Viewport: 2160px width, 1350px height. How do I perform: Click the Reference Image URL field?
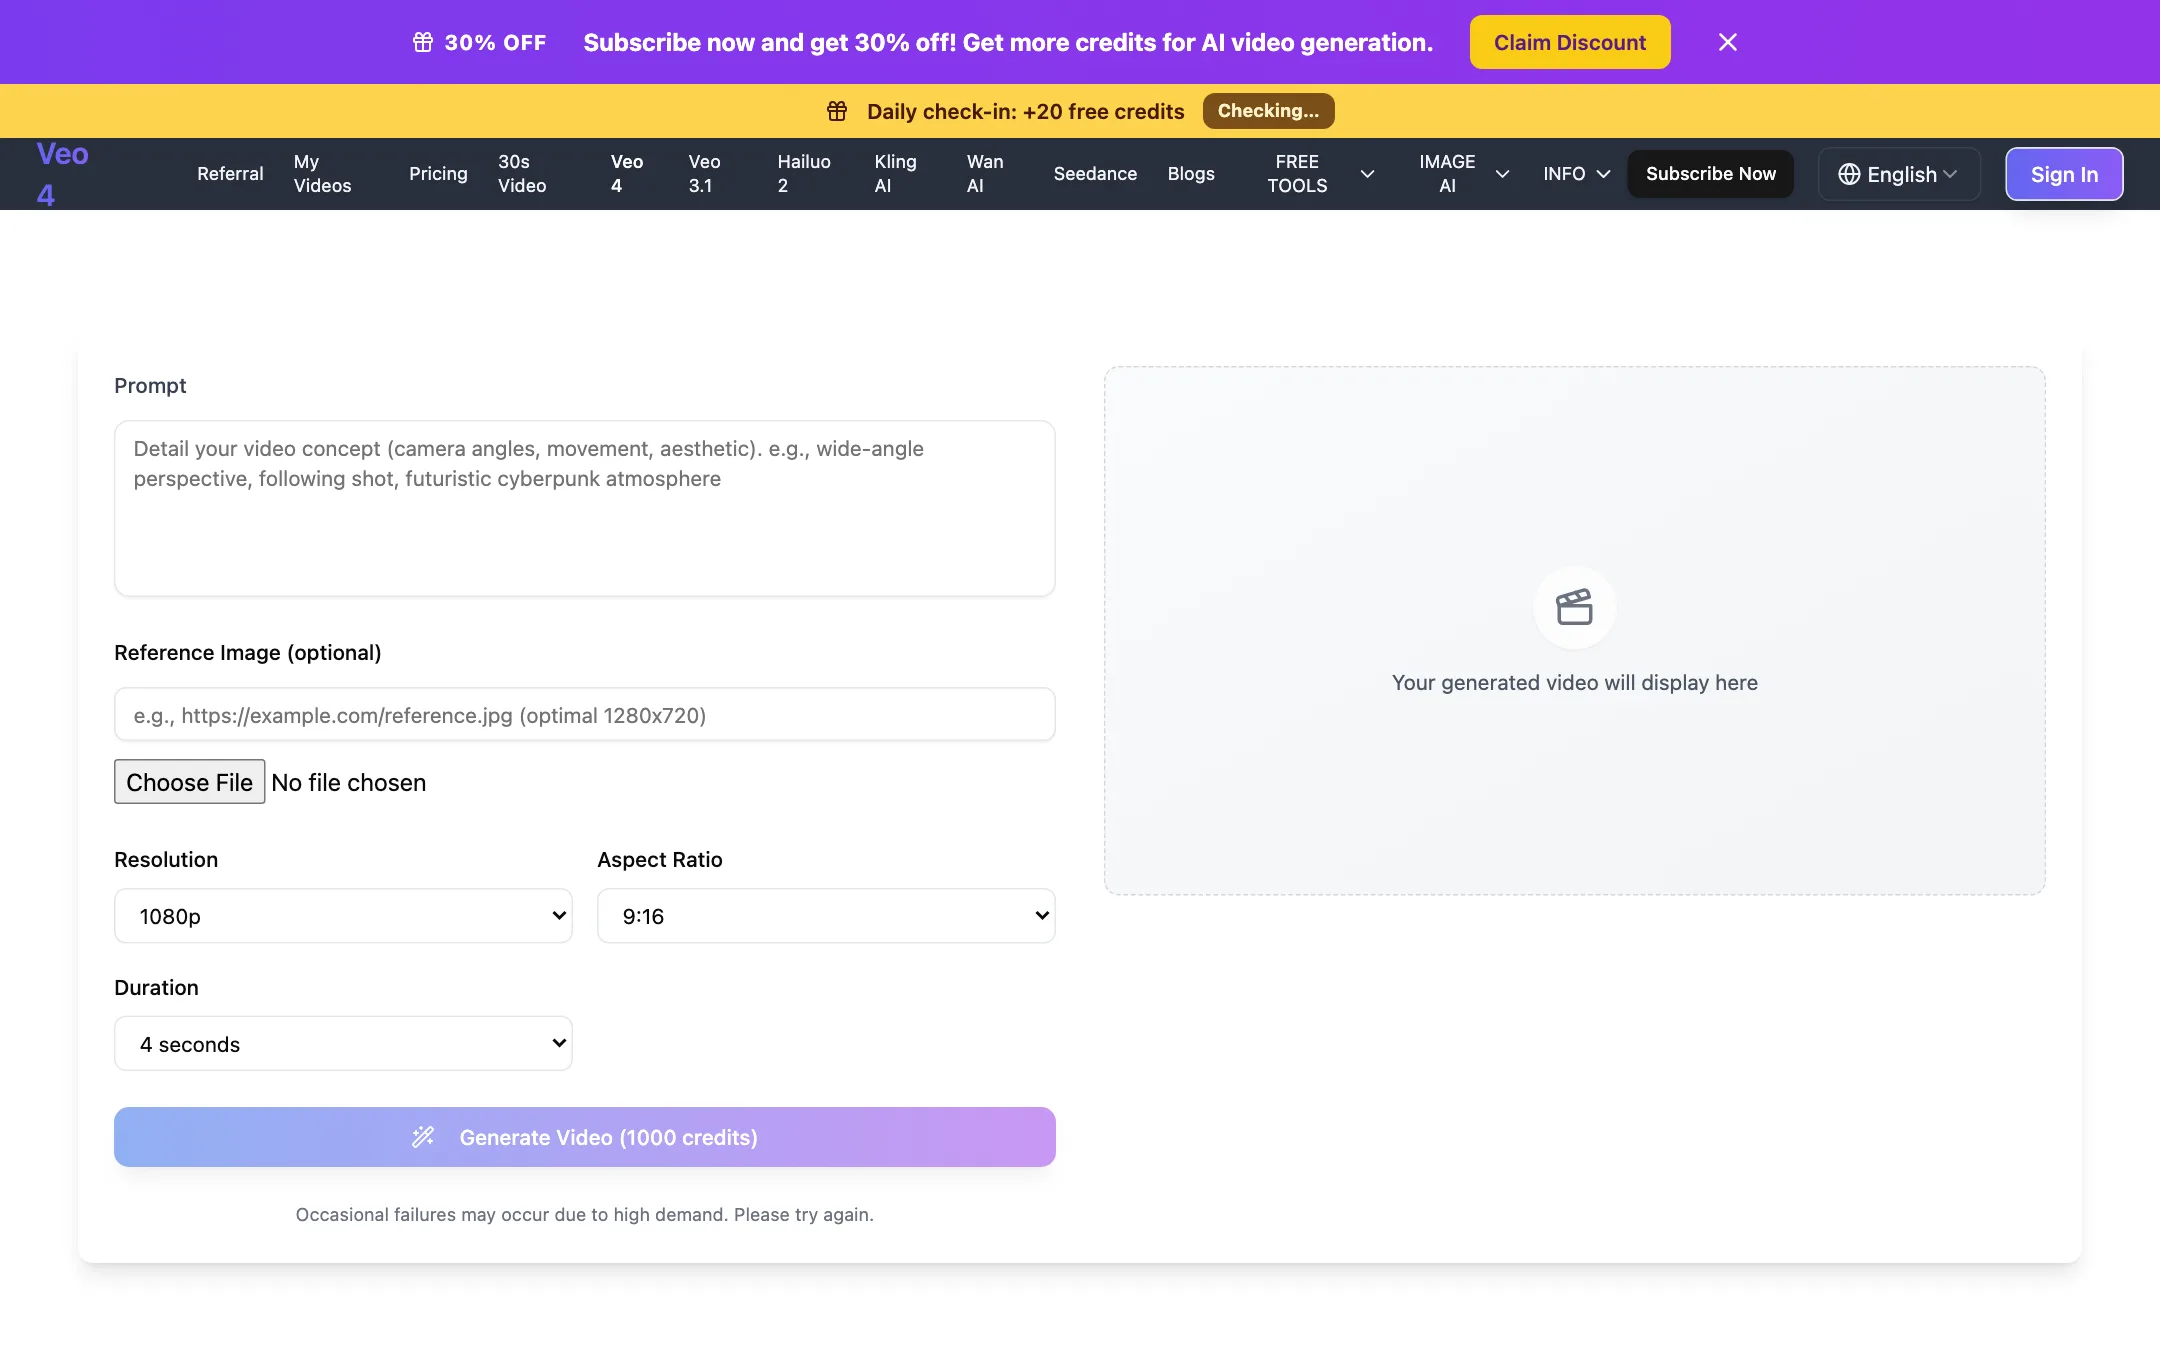tap(585, 715)
